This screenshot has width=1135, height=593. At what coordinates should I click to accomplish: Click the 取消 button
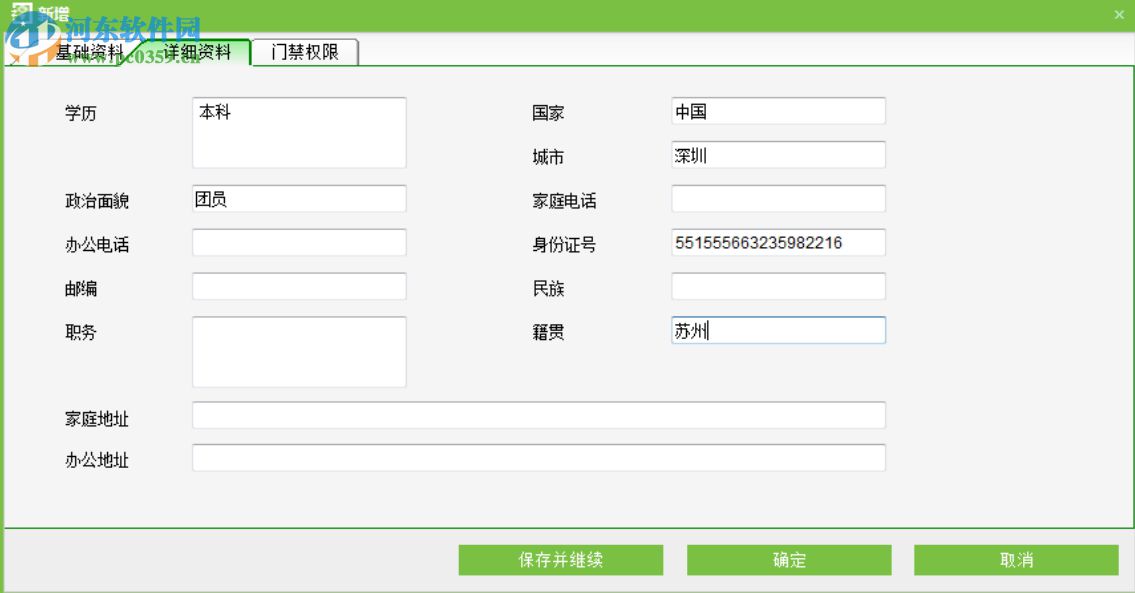coord(1017,560)
